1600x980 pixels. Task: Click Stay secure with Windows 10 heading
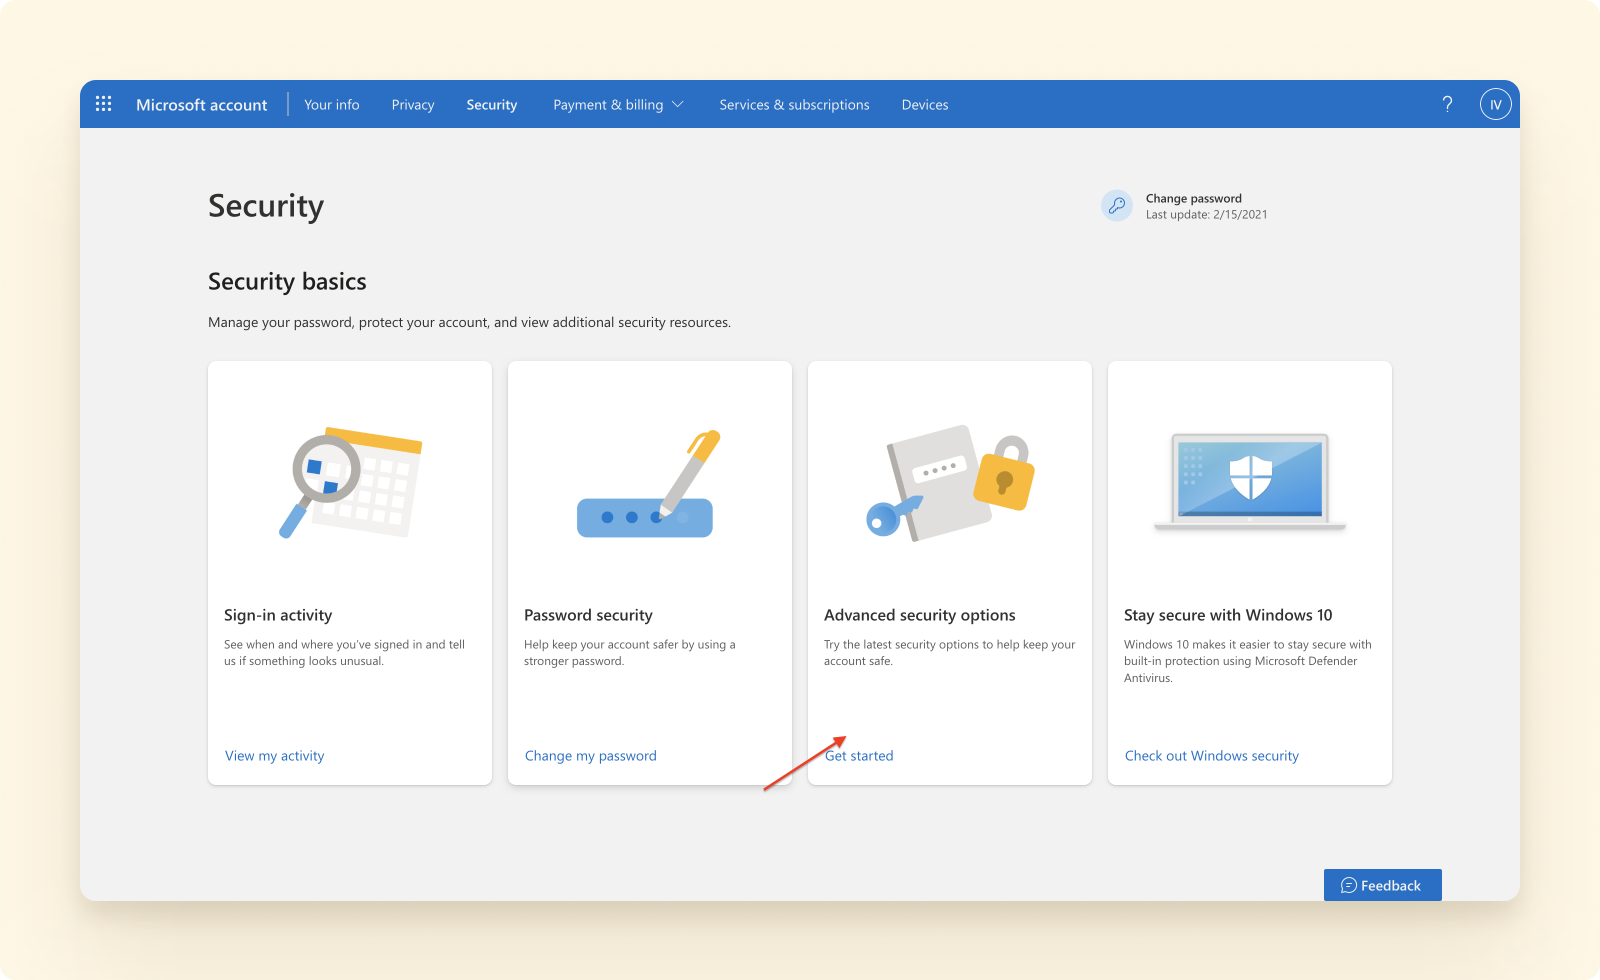pyautogui.click(x=1228, y=615)
